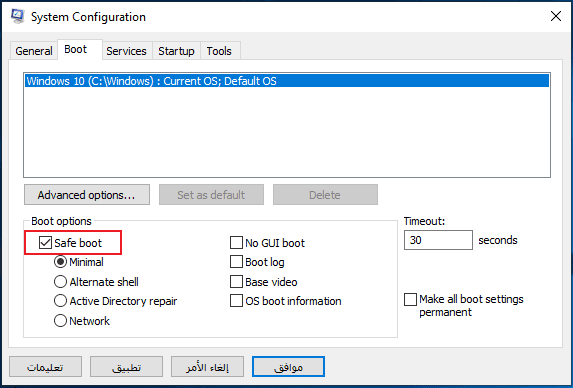Viewport: 573px width, 388px height.
Task: Open the Tools tab
Action: [x=219, y=51]
